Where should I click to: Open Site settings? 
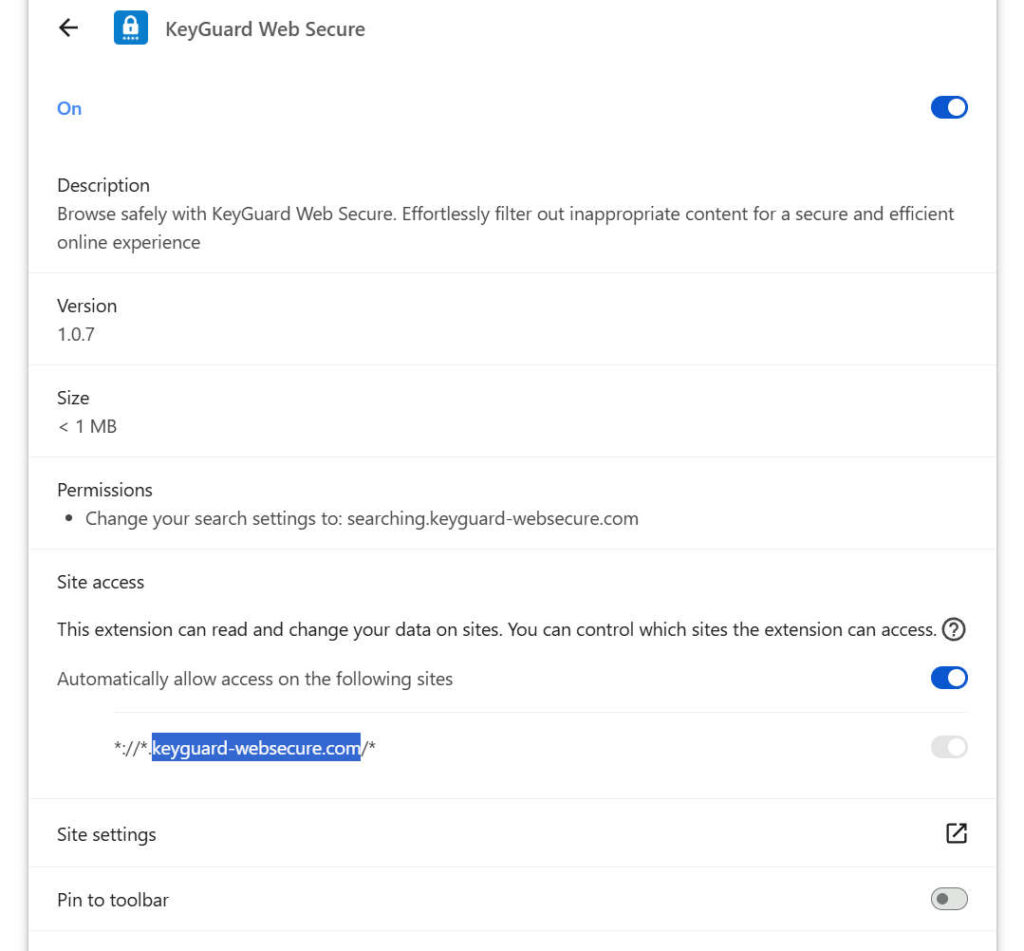105,833
